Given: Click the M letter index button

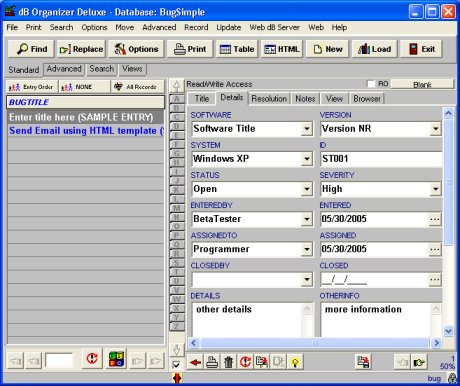Looking at the screenshot, I should [x=177, y=208].
